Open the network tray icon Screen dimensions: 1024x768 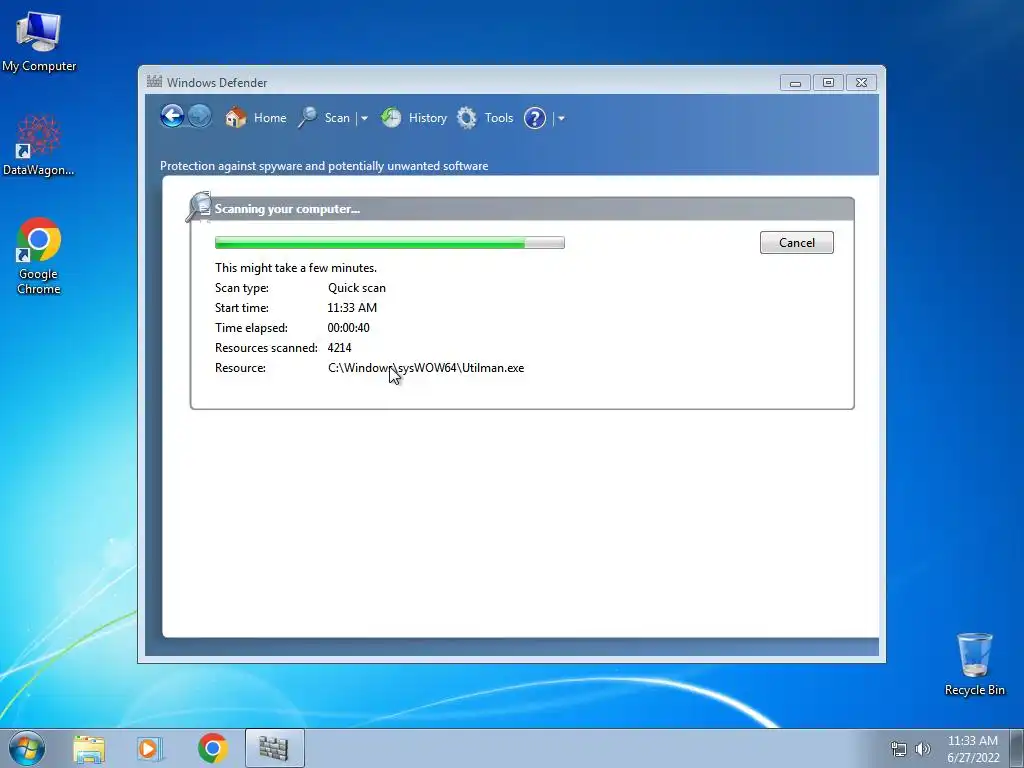[899, 749]
